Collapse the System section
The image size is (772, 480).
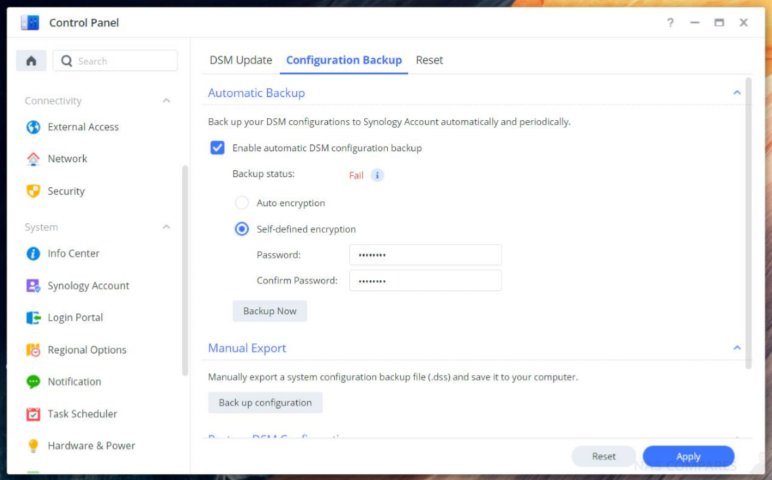pyautogui.click(x=166, y=227)
